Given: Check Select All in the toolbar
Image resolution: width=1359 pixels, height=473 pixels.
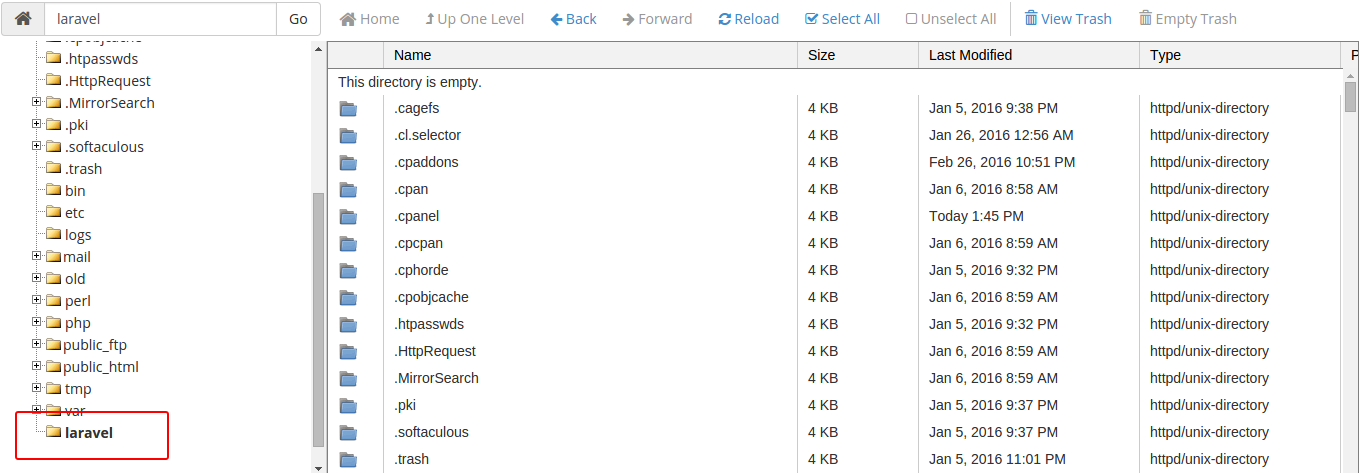Looking at the screenshot, I should coord(811,19).
